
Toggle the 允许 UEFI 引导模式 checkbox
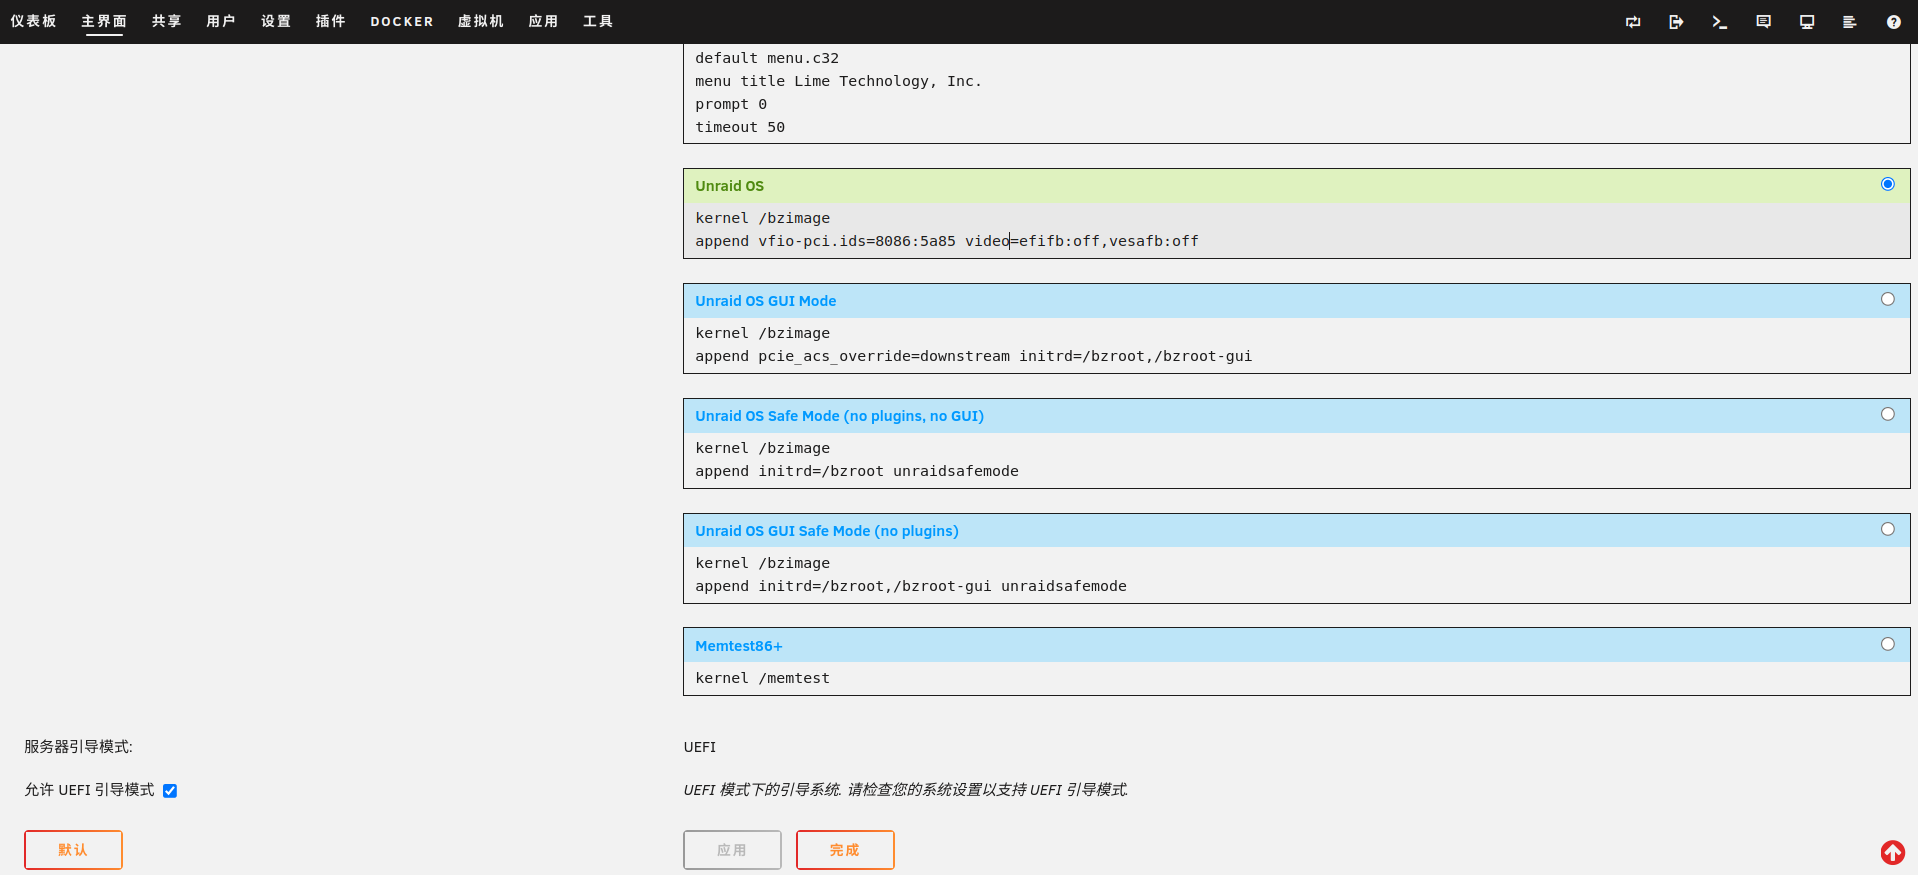170,791
